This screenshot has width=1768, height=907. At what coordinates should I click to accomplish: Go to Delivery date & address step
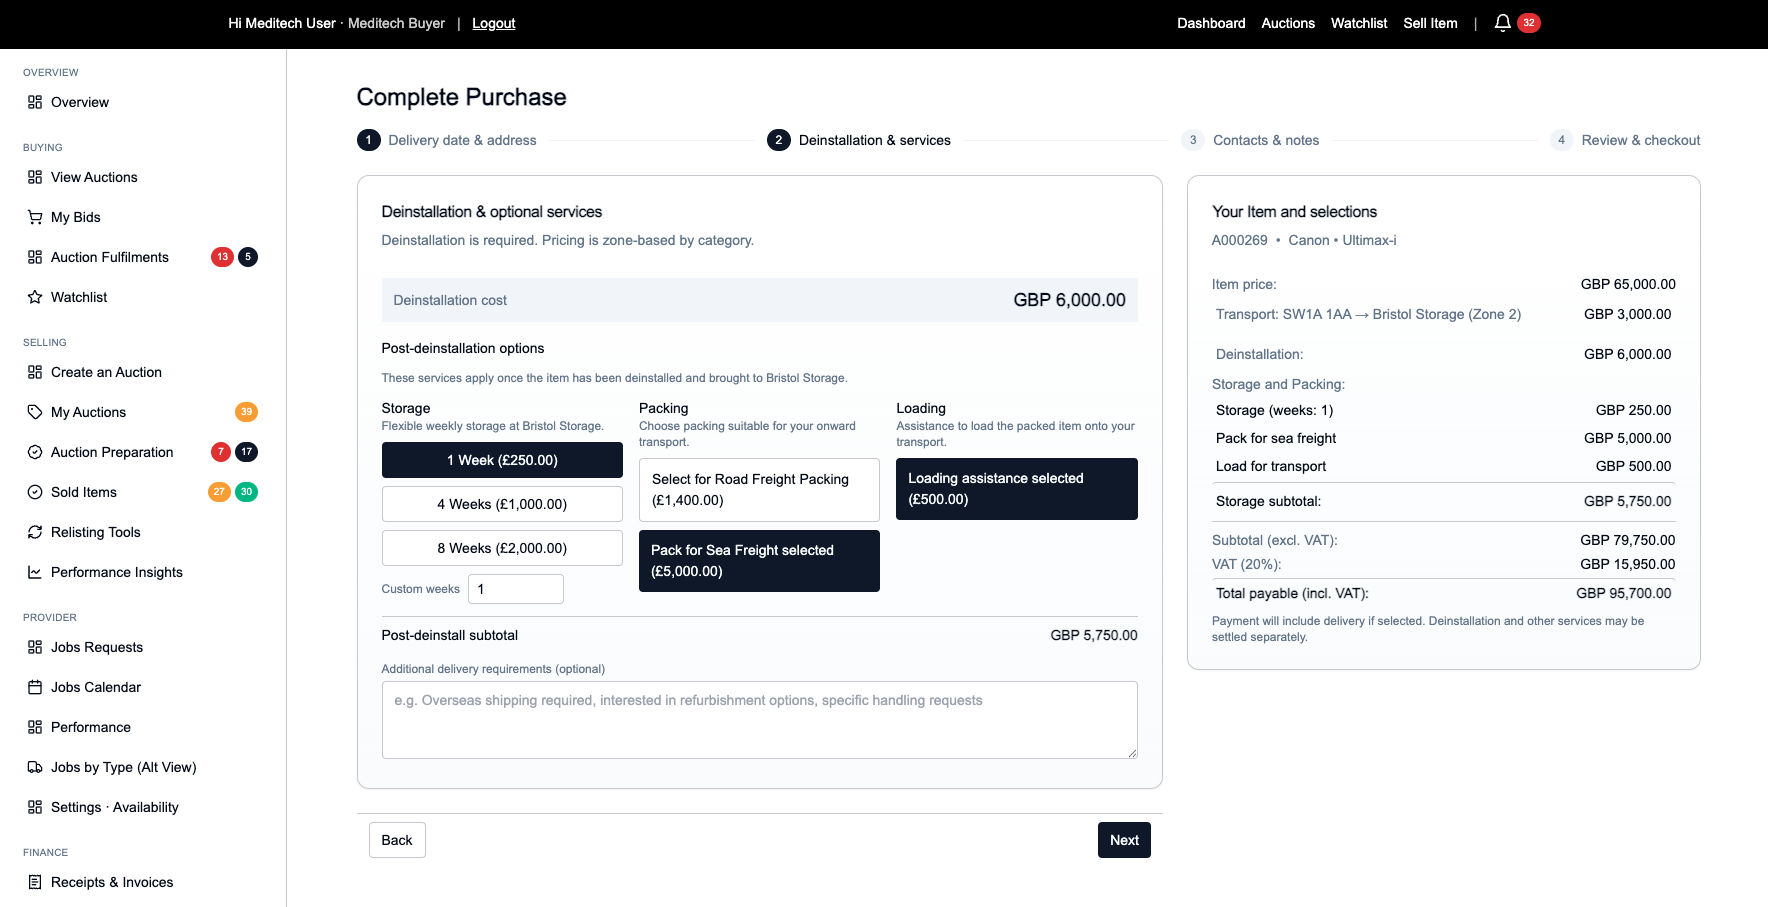coord(461,140)
